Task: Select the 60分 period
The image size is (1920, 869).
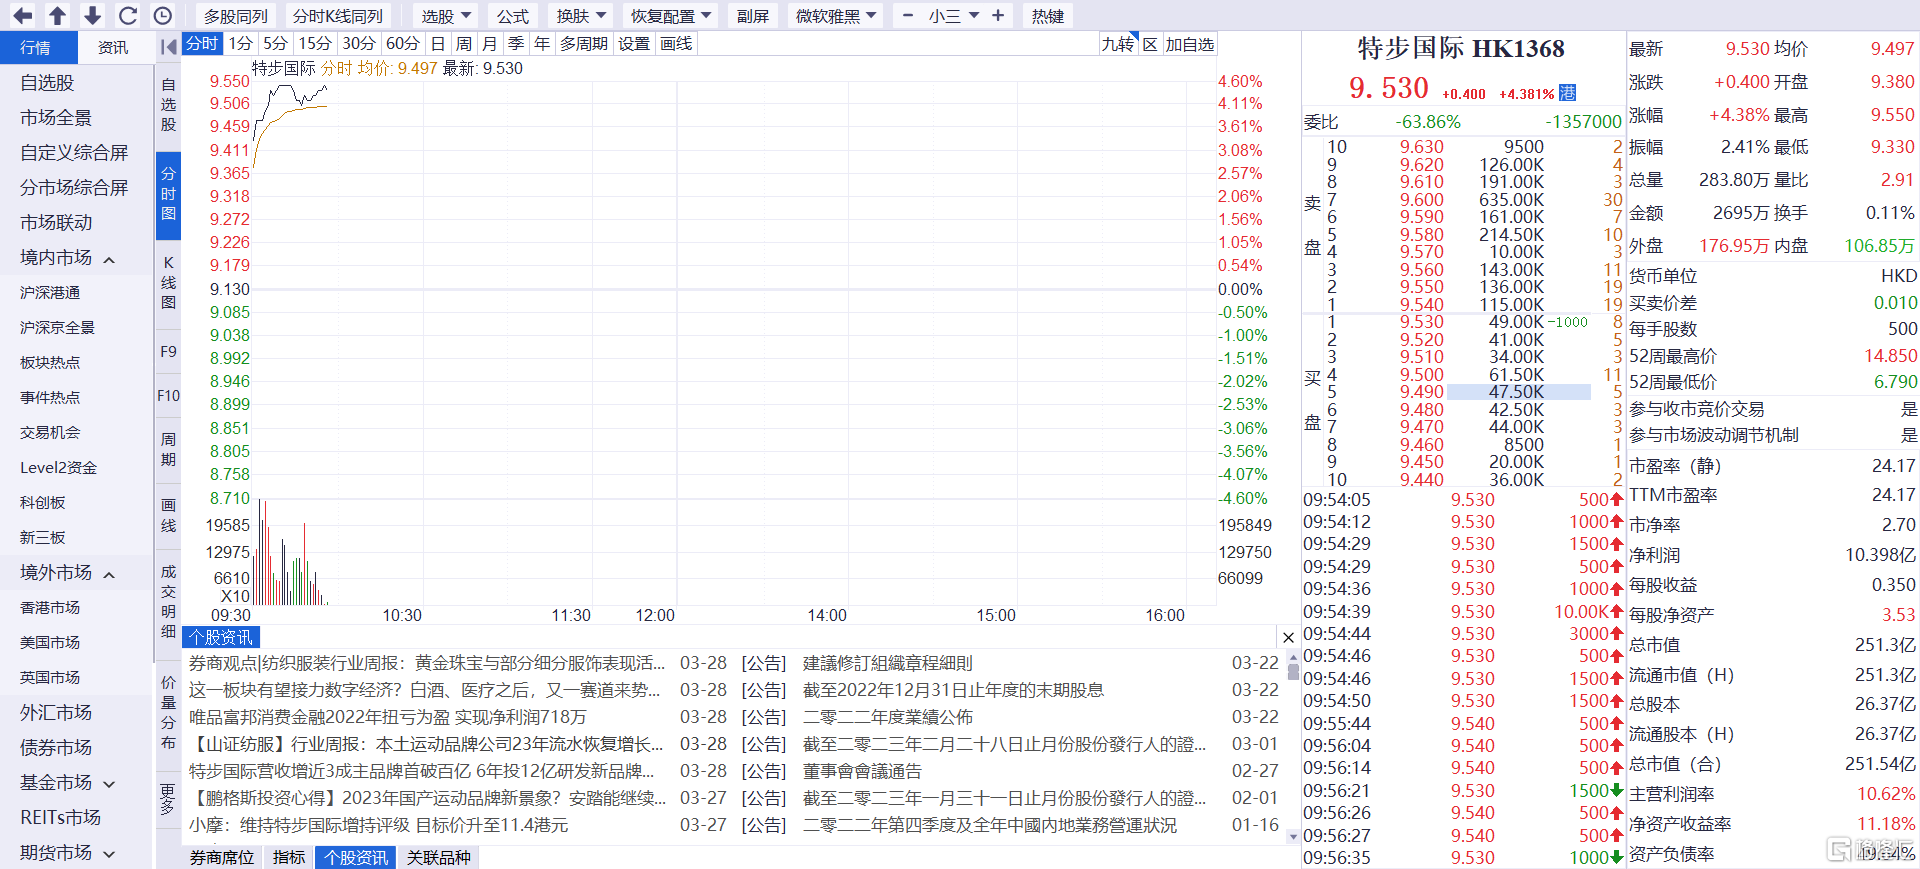Action: 403,43
